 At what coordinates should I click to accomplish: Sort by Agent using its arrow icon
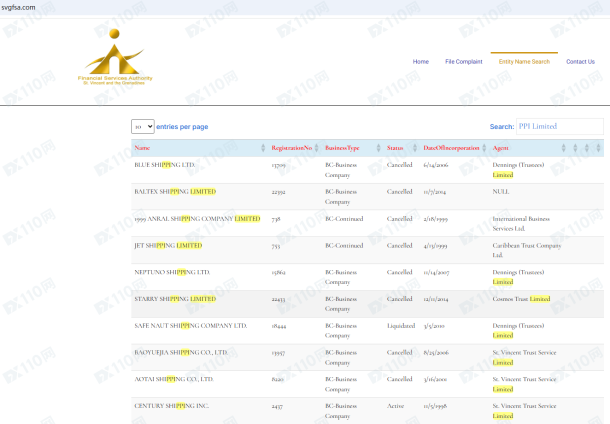[x=563, y=148]
